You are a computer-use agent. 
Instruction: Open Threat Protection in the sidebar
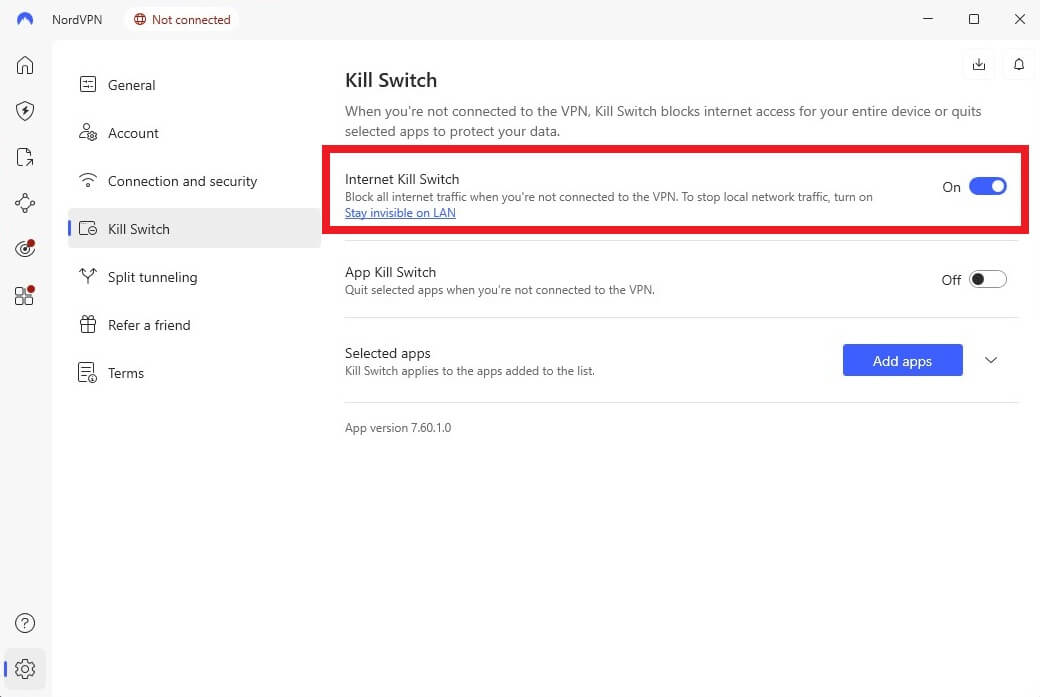(x=24, y=111)
